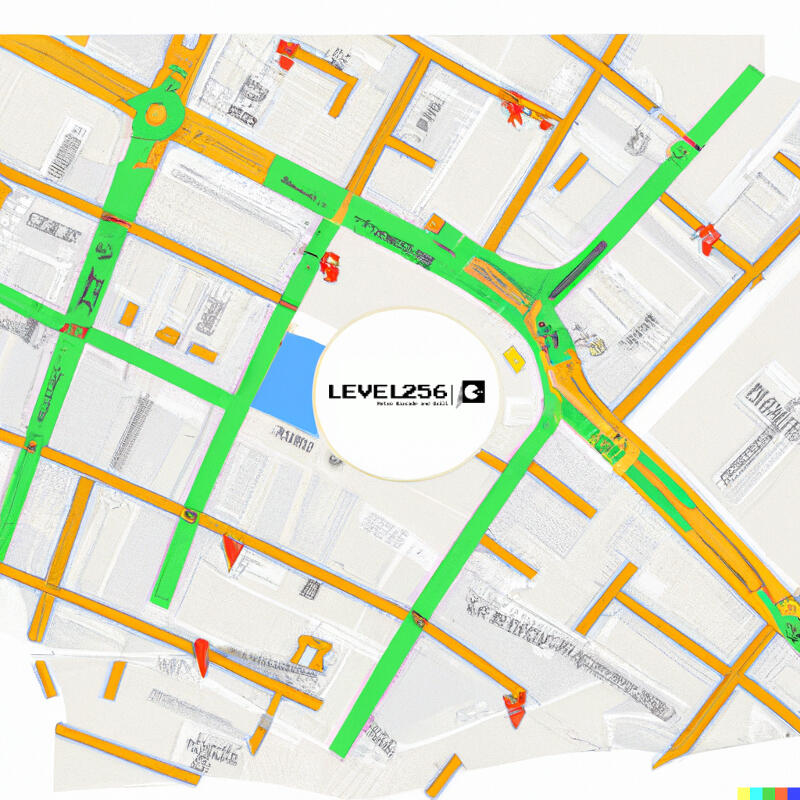Select the dark gray bar on green road
This screenshot has width=800, height=800.
[578, 270]
